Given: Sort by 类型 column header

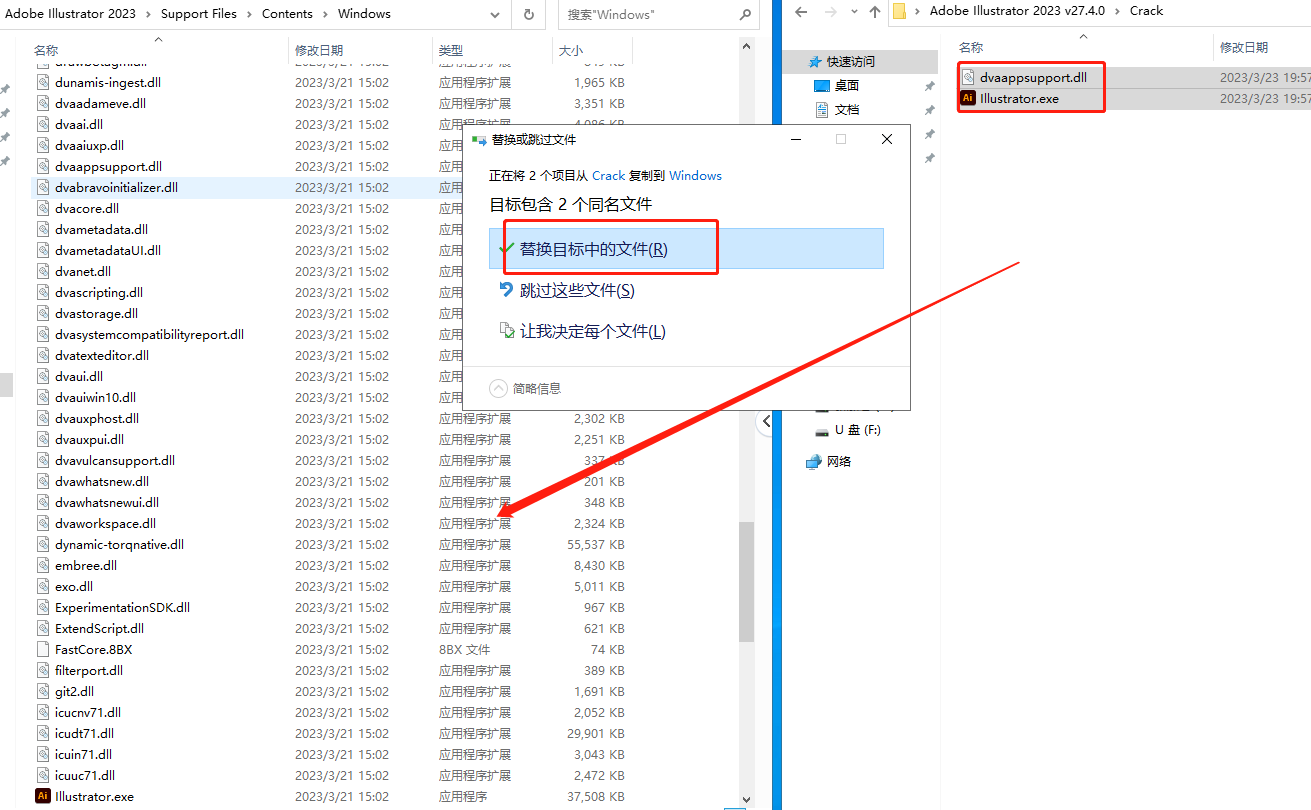Looking at the screenshot, I should click(x=451, y=50).
